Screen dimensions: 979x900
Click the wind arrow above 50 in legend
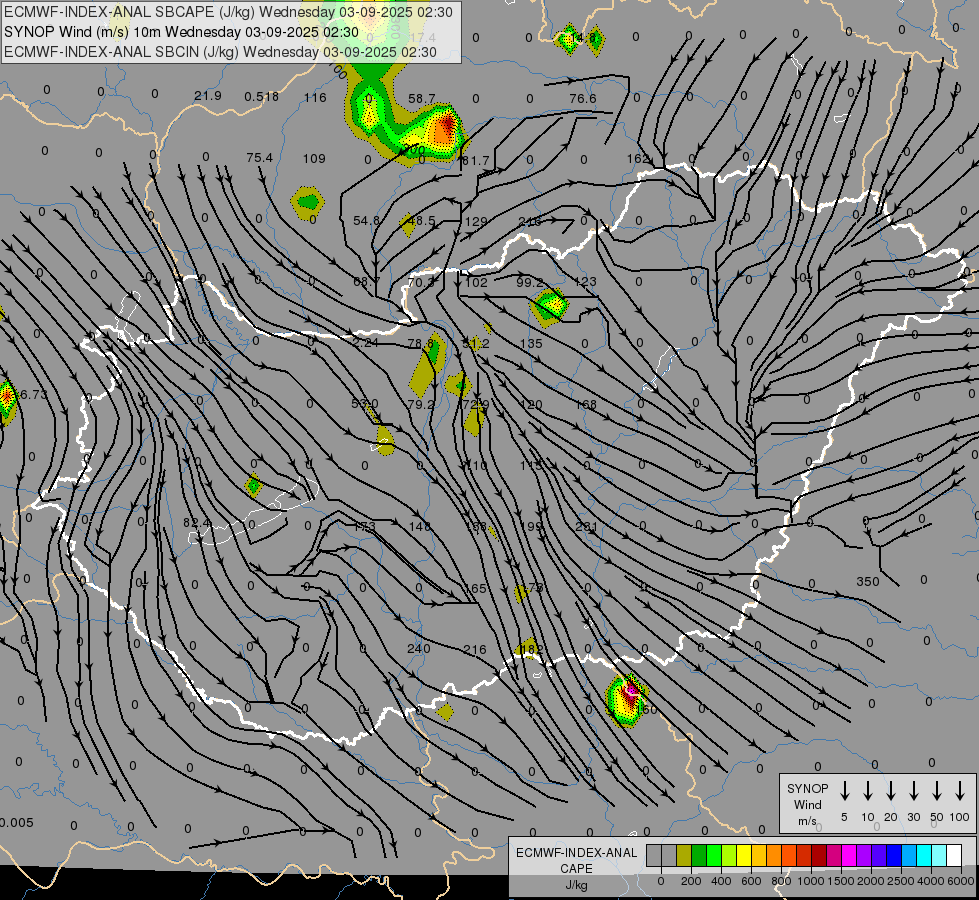tap(937, 791)
